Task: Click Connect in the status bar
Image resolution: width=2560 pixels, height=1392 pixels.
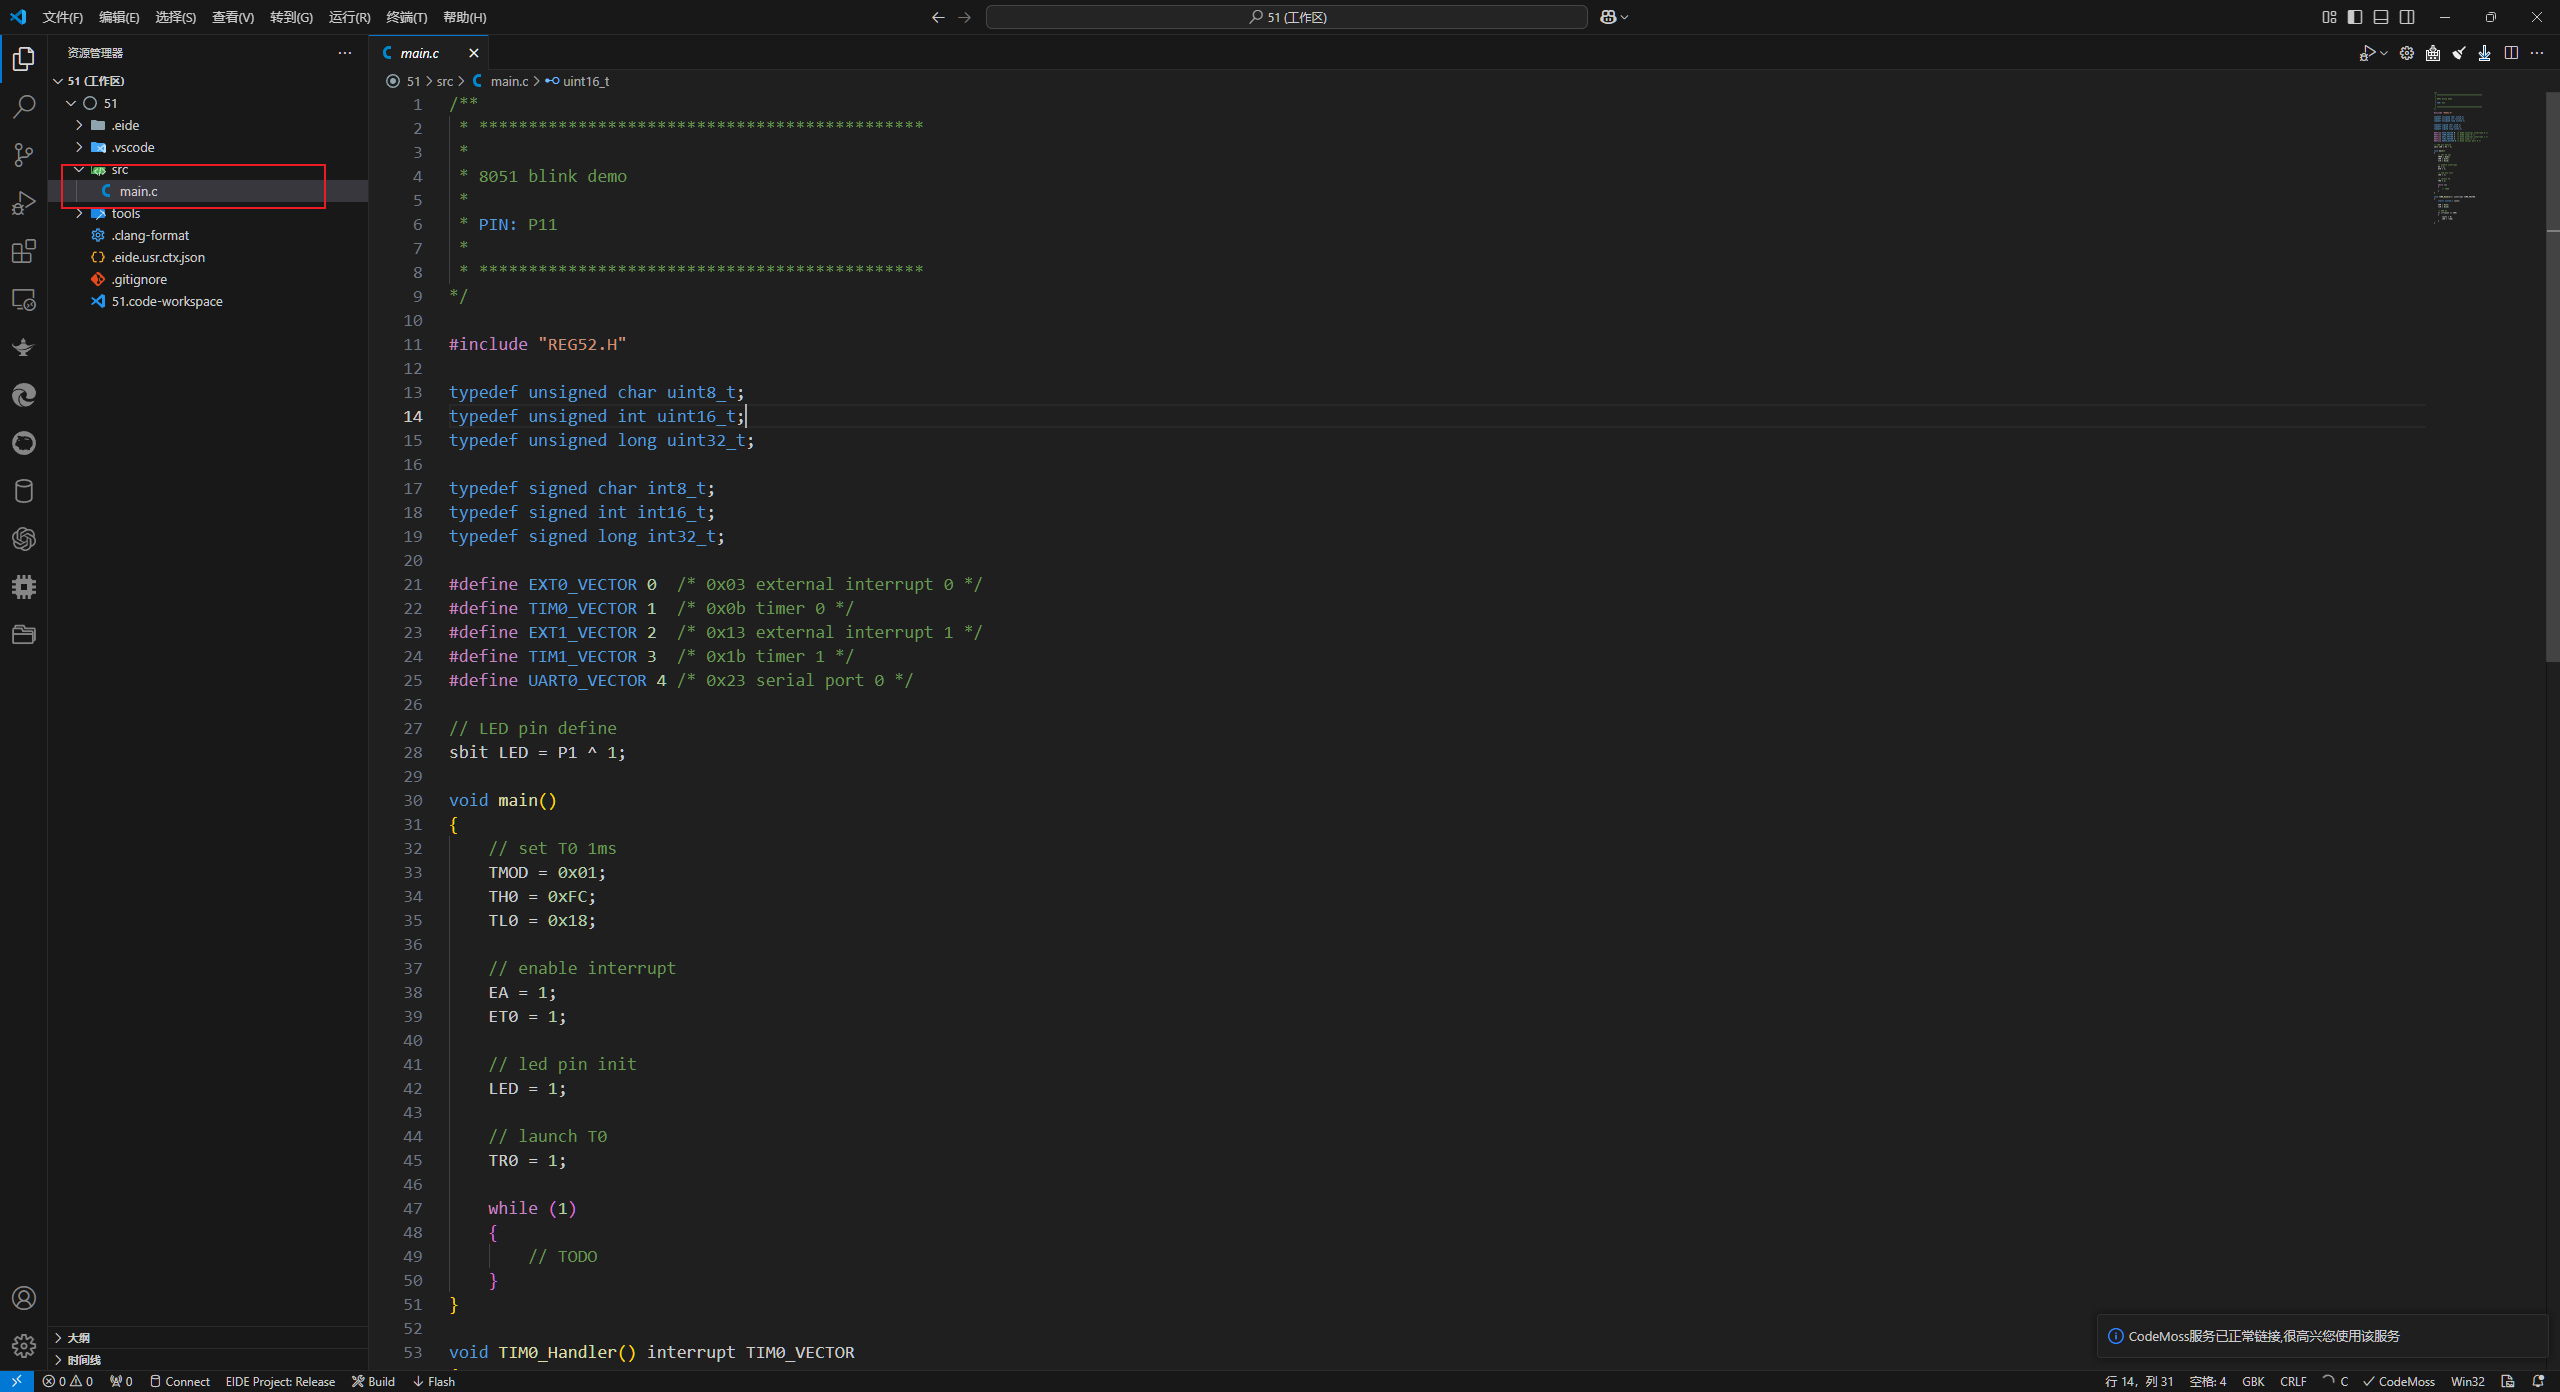Action: [x=180, y=1381]
